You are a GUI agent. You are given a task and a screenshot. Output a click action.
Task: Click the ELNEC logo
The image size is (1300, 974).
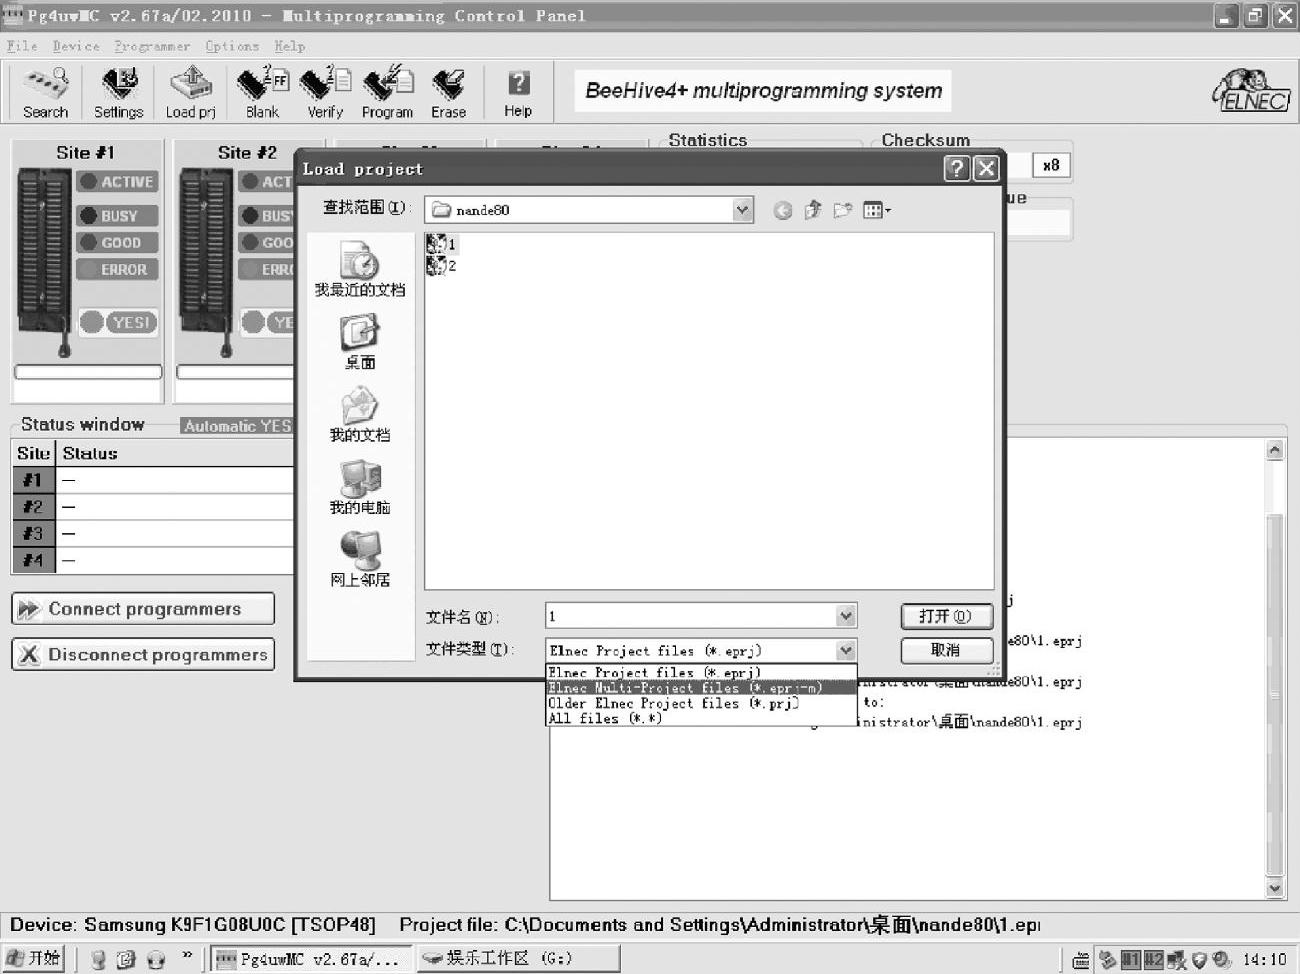[1251, 92]
